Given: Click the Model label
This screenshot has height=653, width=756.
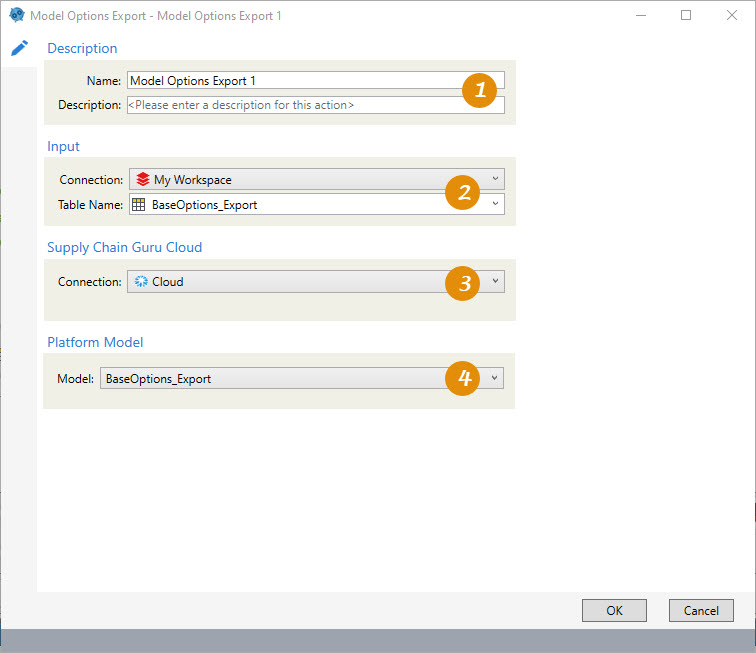Looking at the screenshot, I should point(76,379).
